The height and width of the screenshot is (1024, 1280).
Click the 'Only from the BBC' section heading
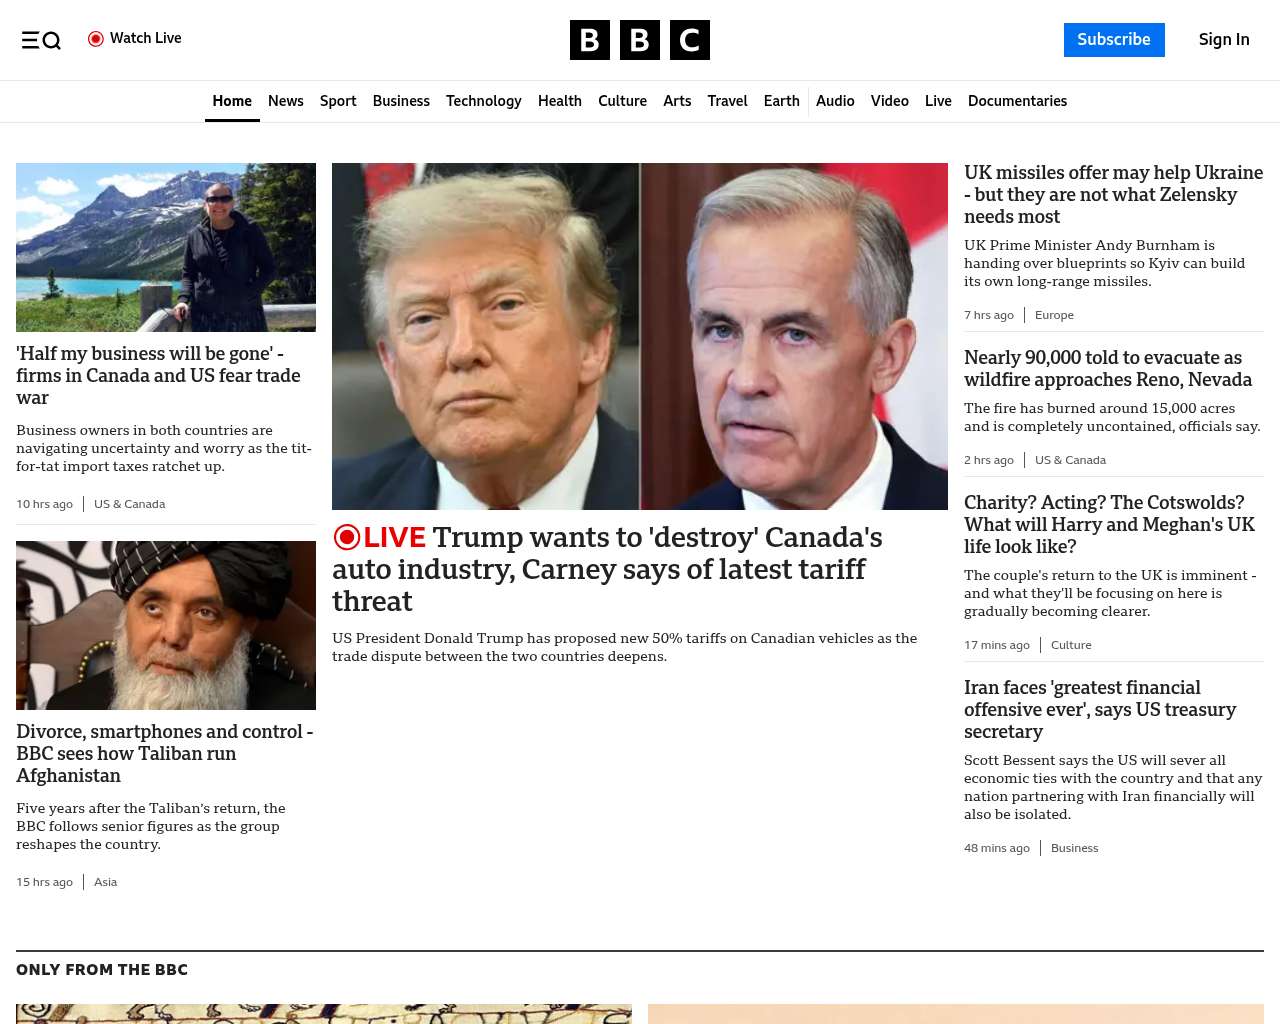click(102, 970)
